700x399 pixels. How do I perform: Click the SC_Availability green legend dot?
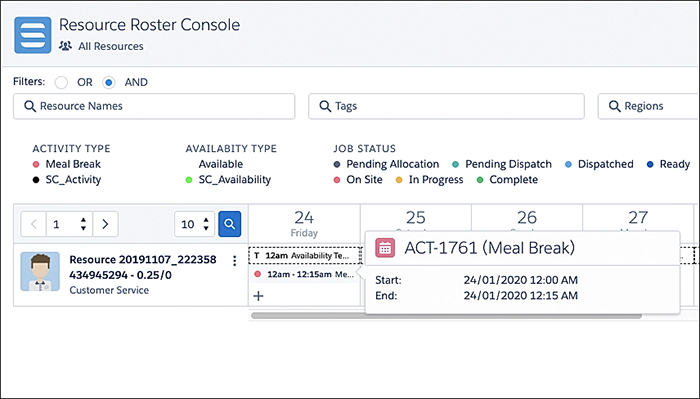189,180
